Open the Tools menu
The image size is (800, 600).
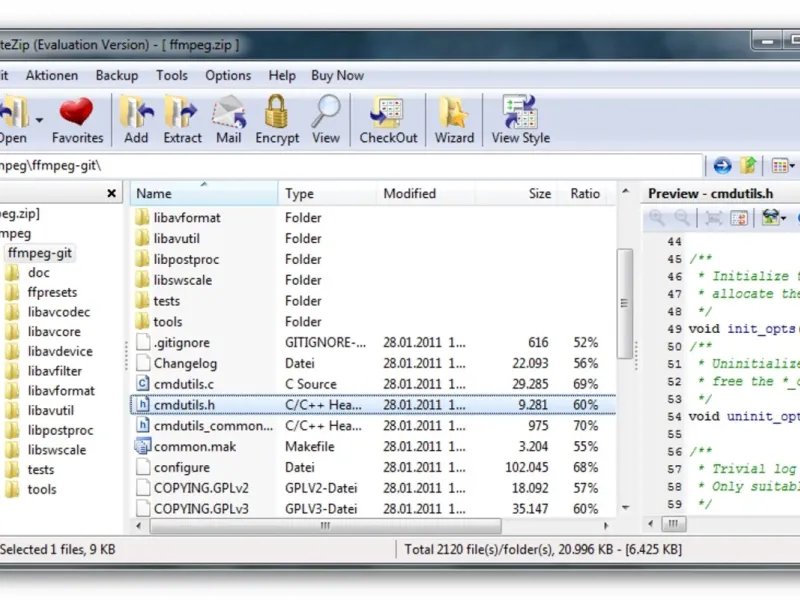172,76
